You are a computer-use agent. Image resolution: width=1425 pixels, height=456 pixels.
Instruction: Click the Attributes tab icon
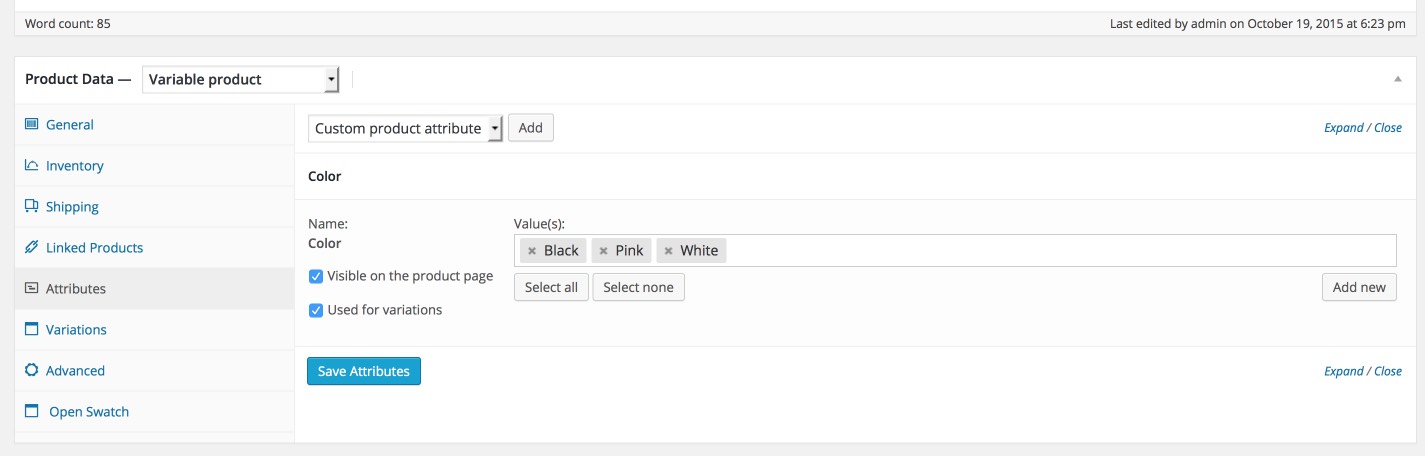point(31,289)
